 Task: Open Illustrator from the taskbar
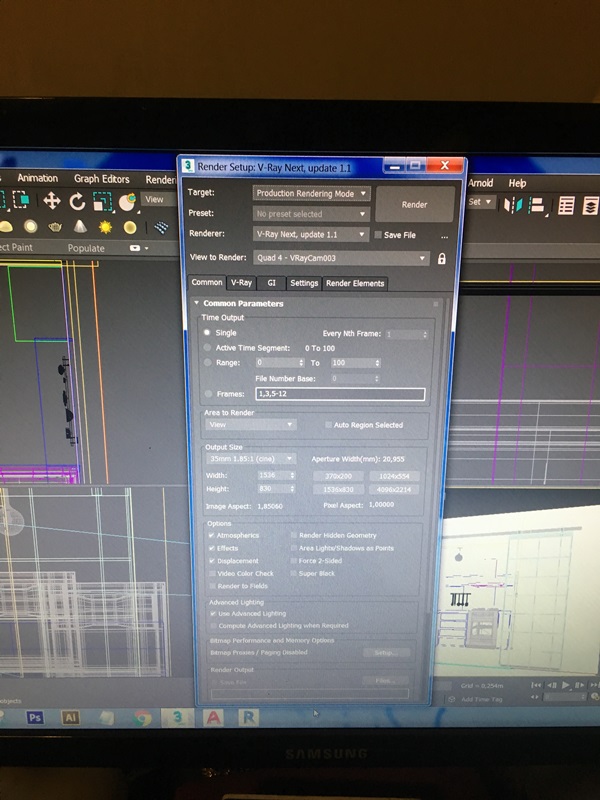coord(70,717)
